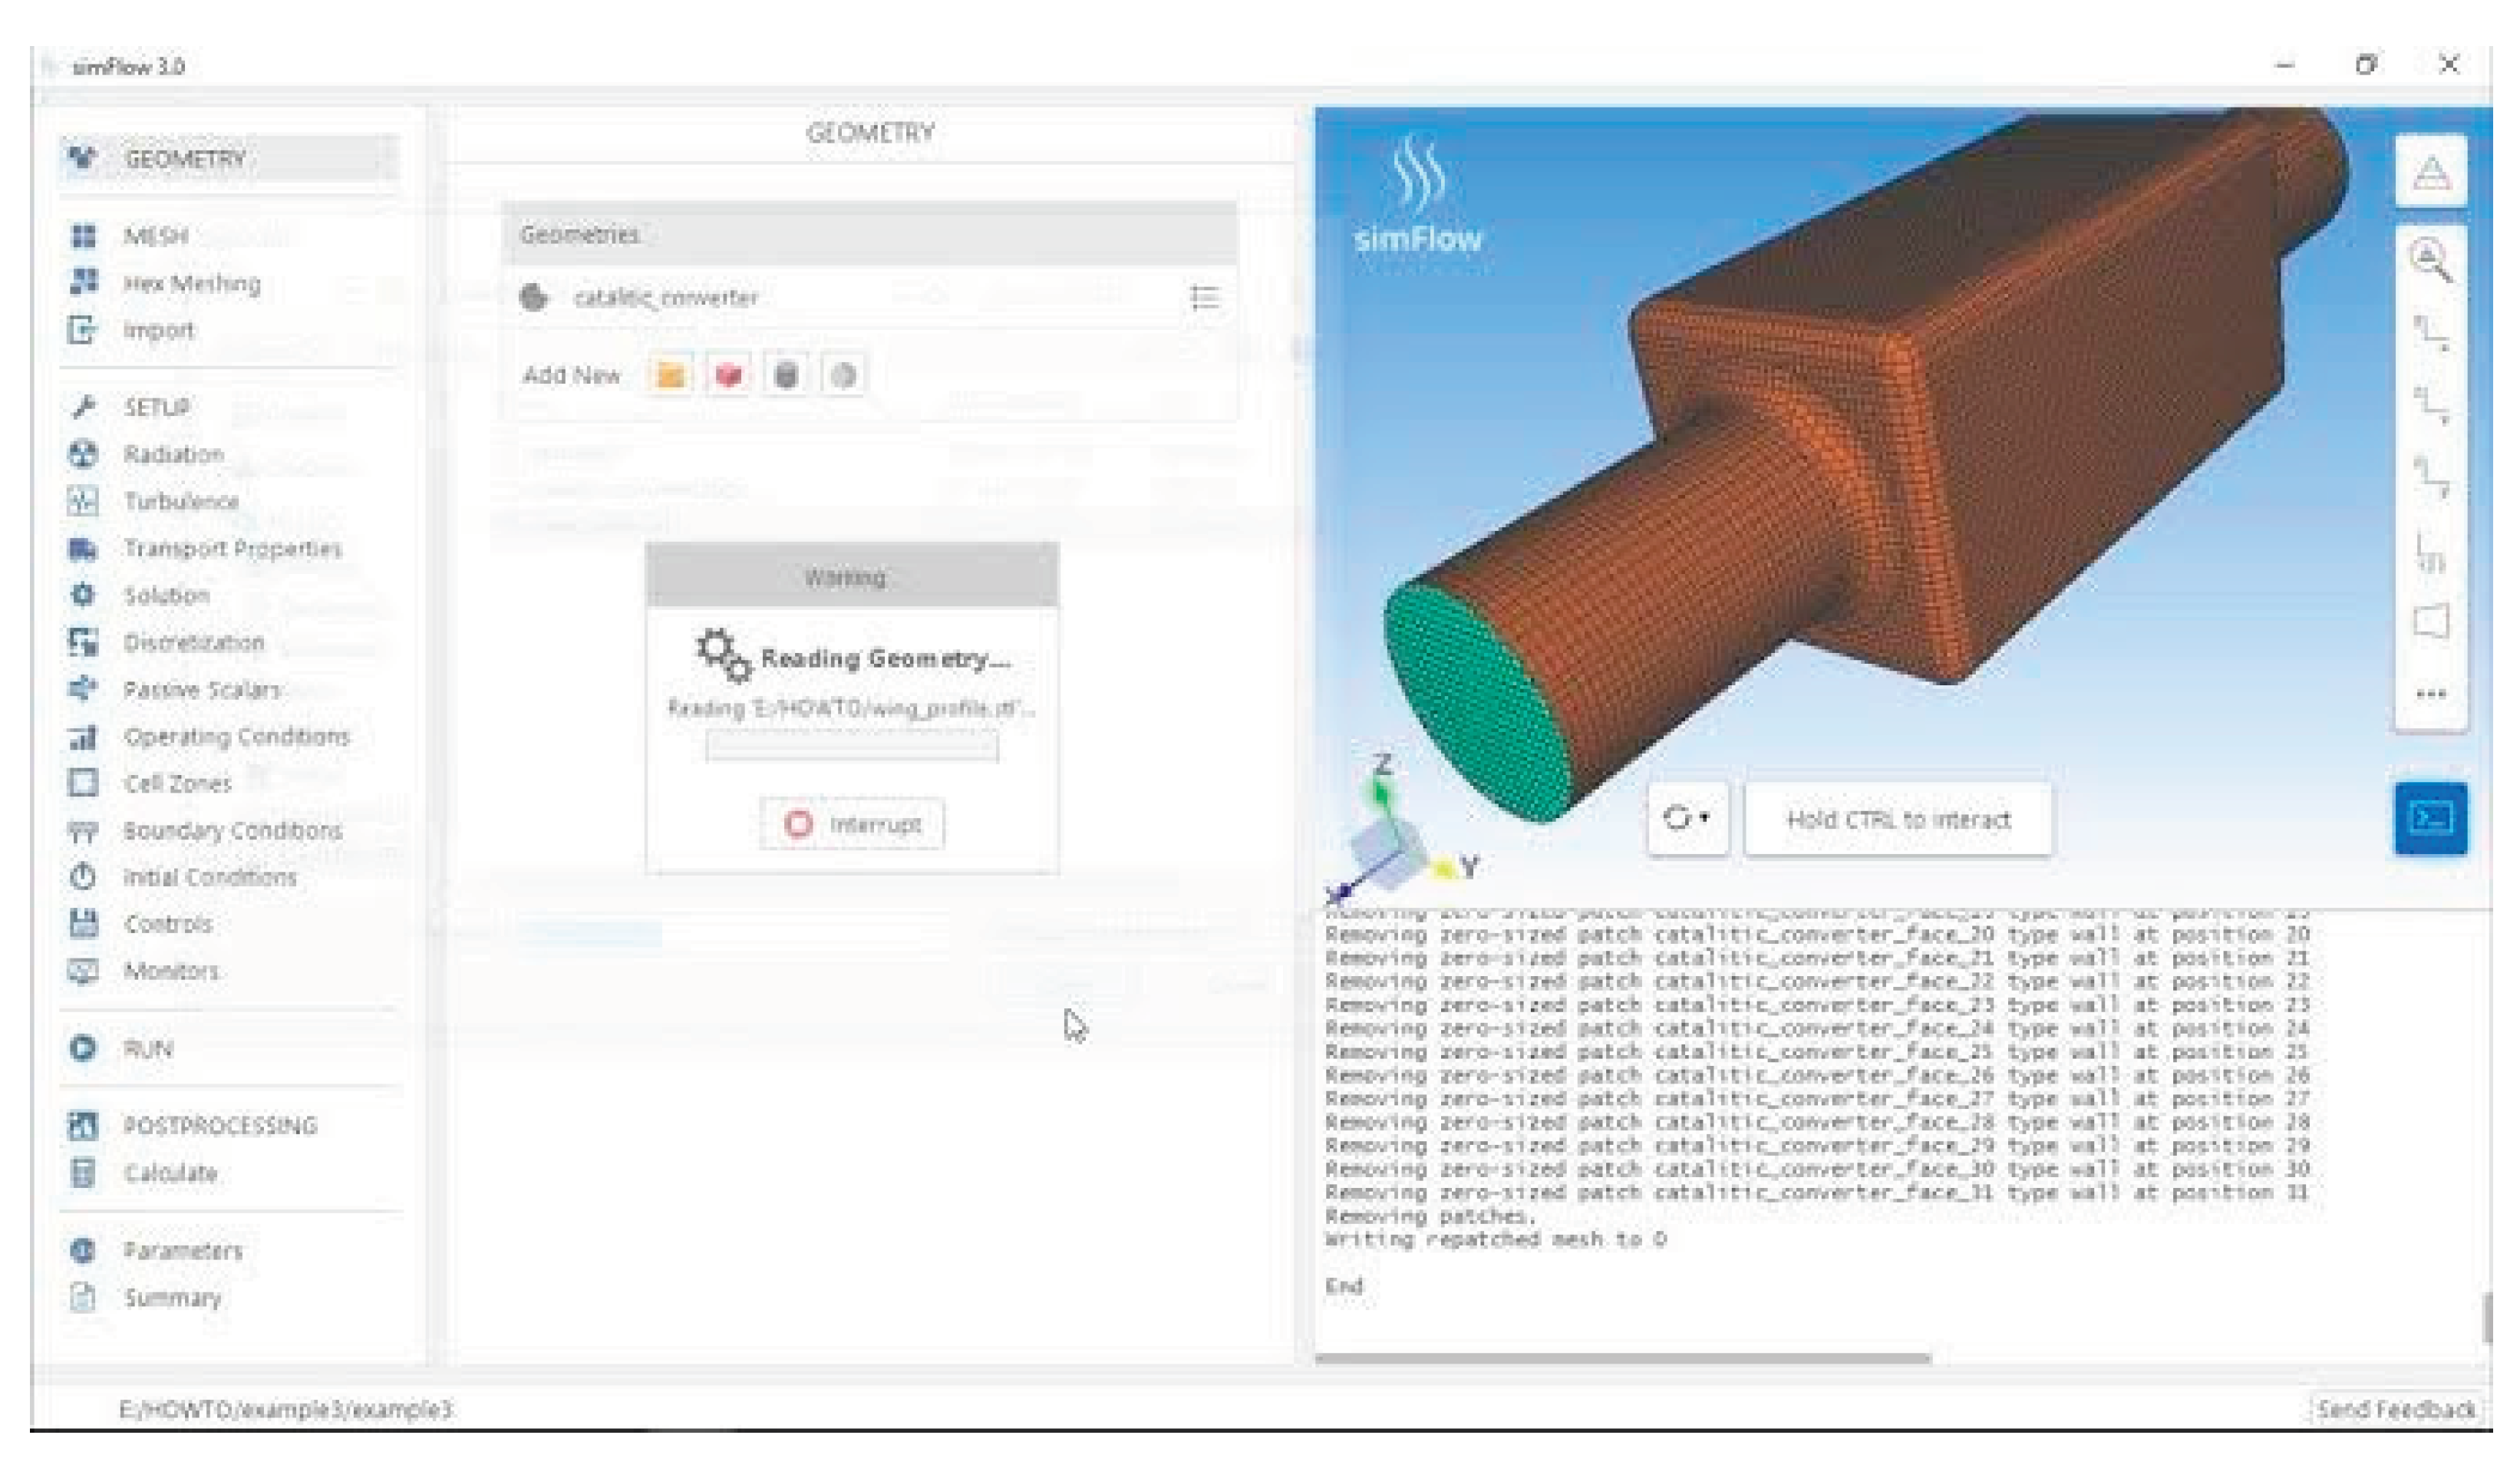Click the gray sphere Add New icon
Image resolution: width=2520 pixels, height=1478 pixels.
pyautogui.click(x=843, y=376)
